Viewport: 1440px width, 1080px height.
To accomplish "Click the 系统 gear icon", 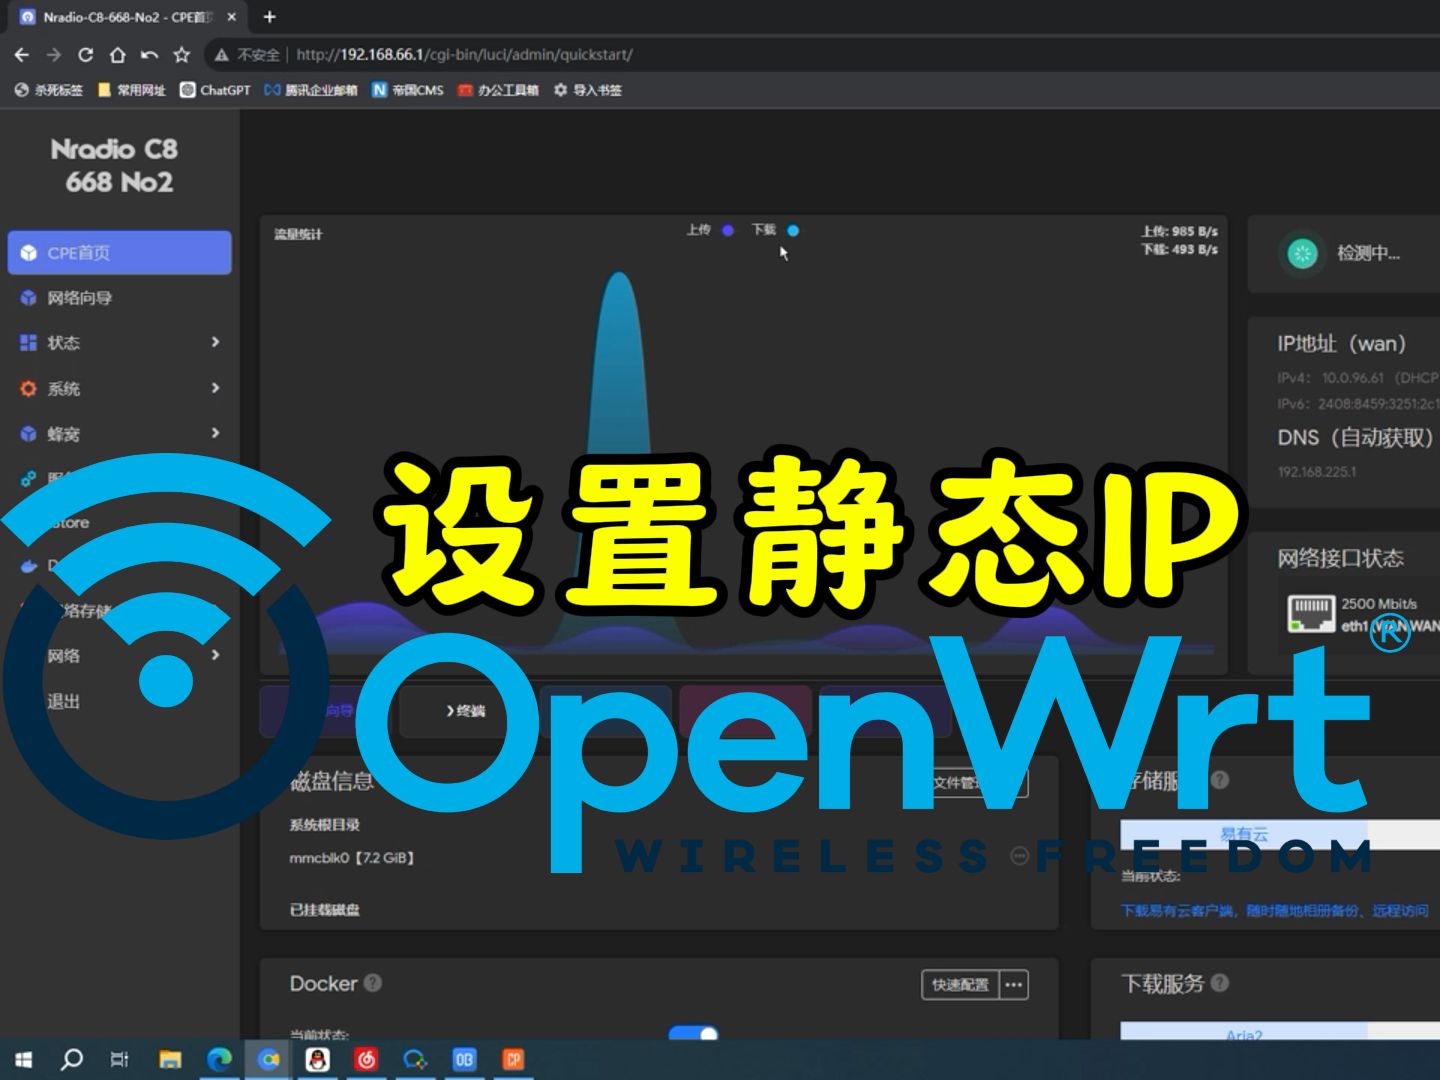I will tap(28, 388).
